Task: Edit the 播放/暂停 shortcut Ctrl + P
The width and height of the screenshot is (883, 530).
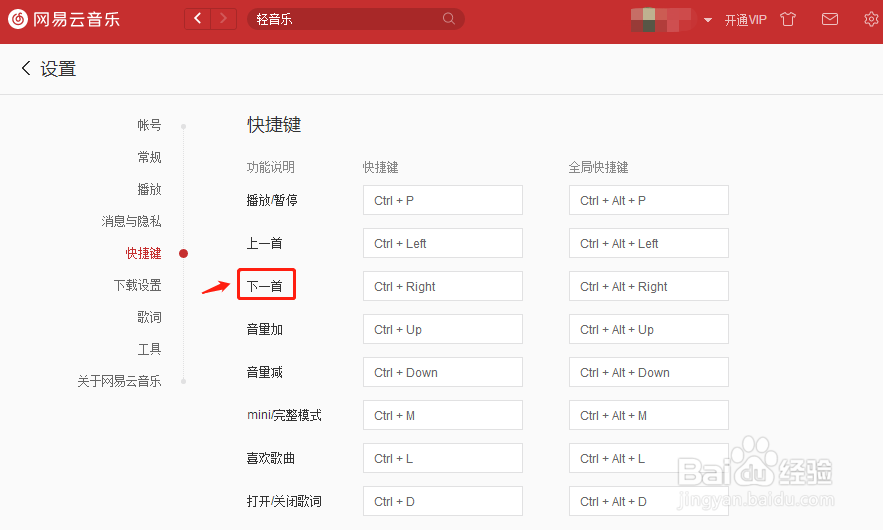Action: pos(443,200)
